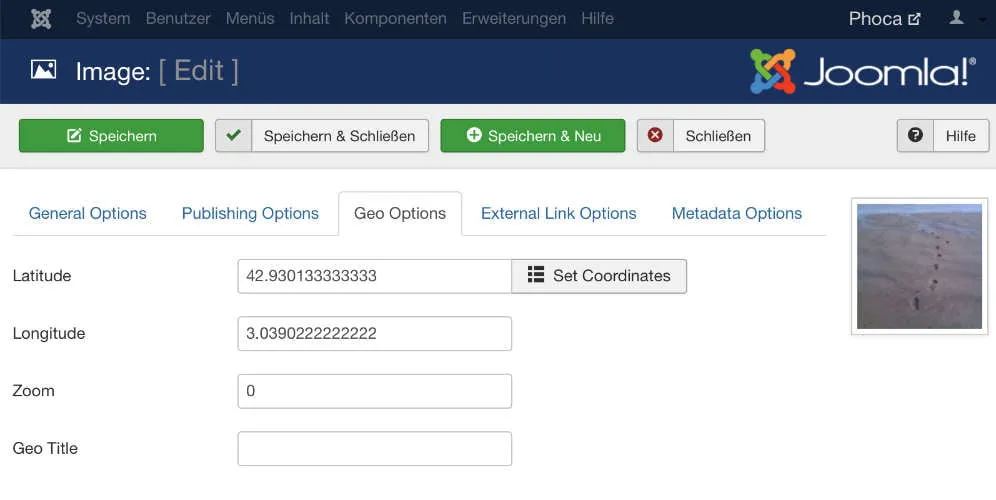Click the Longitude label
This screenshot has width=996, height=500.
(x=49, y=334)
